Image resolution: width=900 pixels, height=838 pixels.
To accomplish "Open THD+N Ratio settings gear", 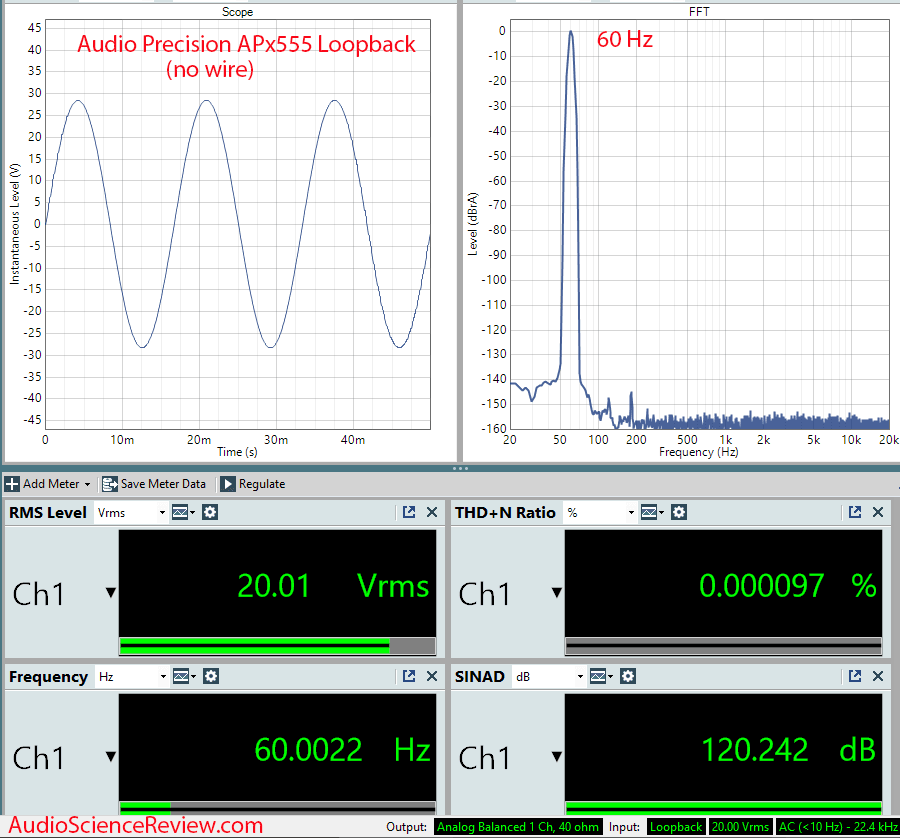I will tap(679, 512).
